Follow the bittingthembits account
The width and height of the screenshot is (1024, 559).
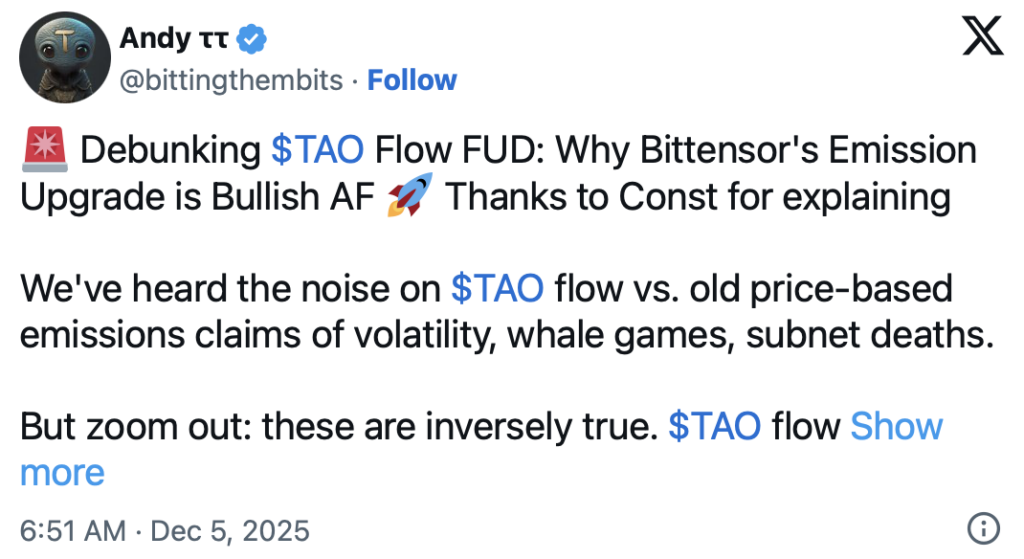(412, 80)
